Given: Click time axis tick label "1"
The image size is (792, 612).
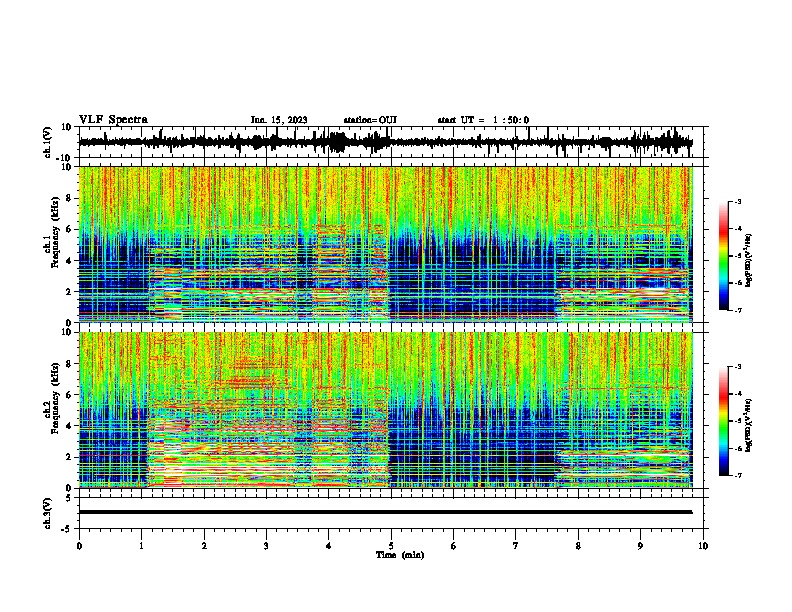Looking at the screenshot, I should click(141, 546).
